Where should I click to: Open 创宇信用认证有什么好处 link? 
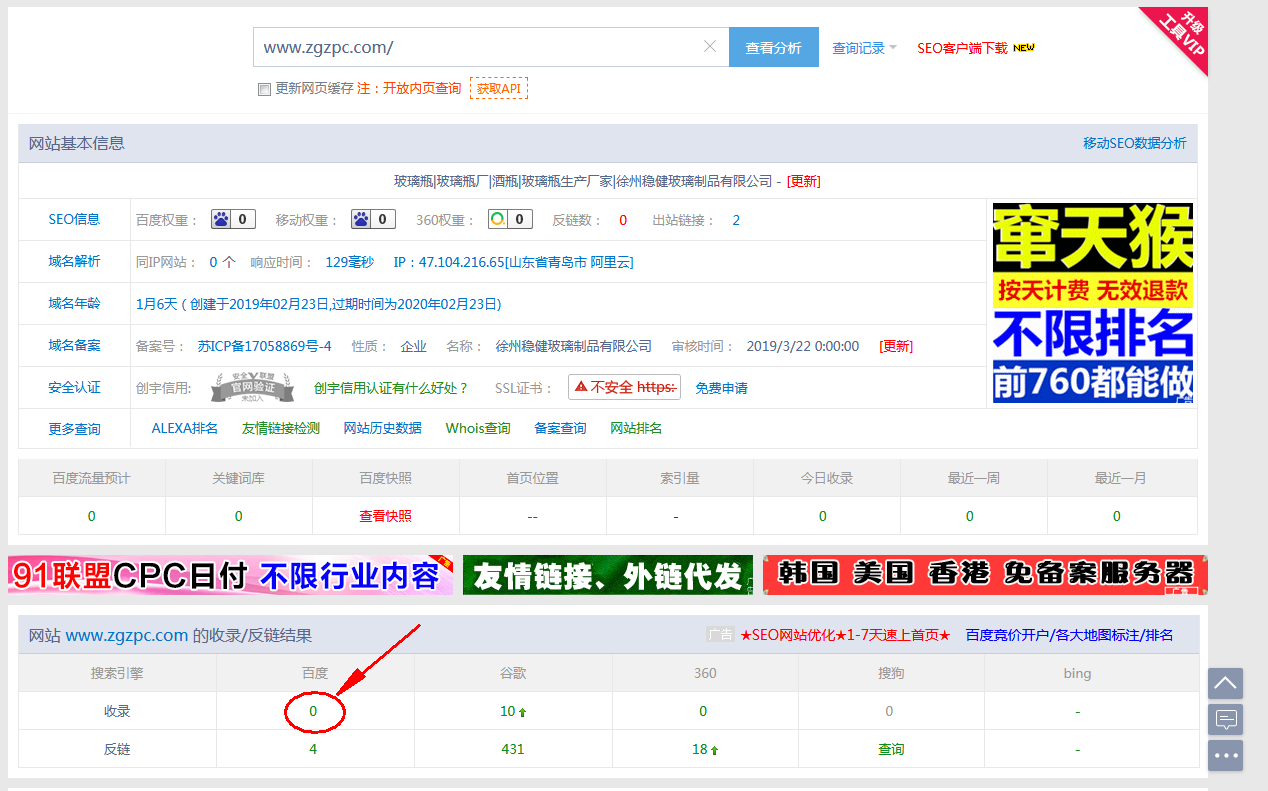click(391, 388)
